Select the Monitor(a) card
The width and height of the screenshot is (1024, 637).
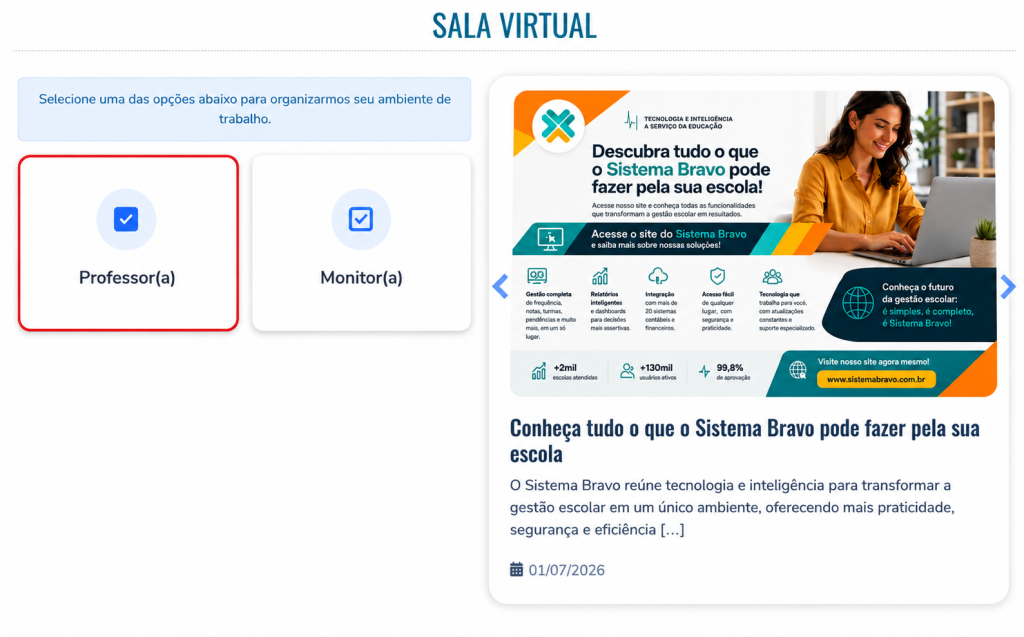pyautogui.click(x=361, y=243)
